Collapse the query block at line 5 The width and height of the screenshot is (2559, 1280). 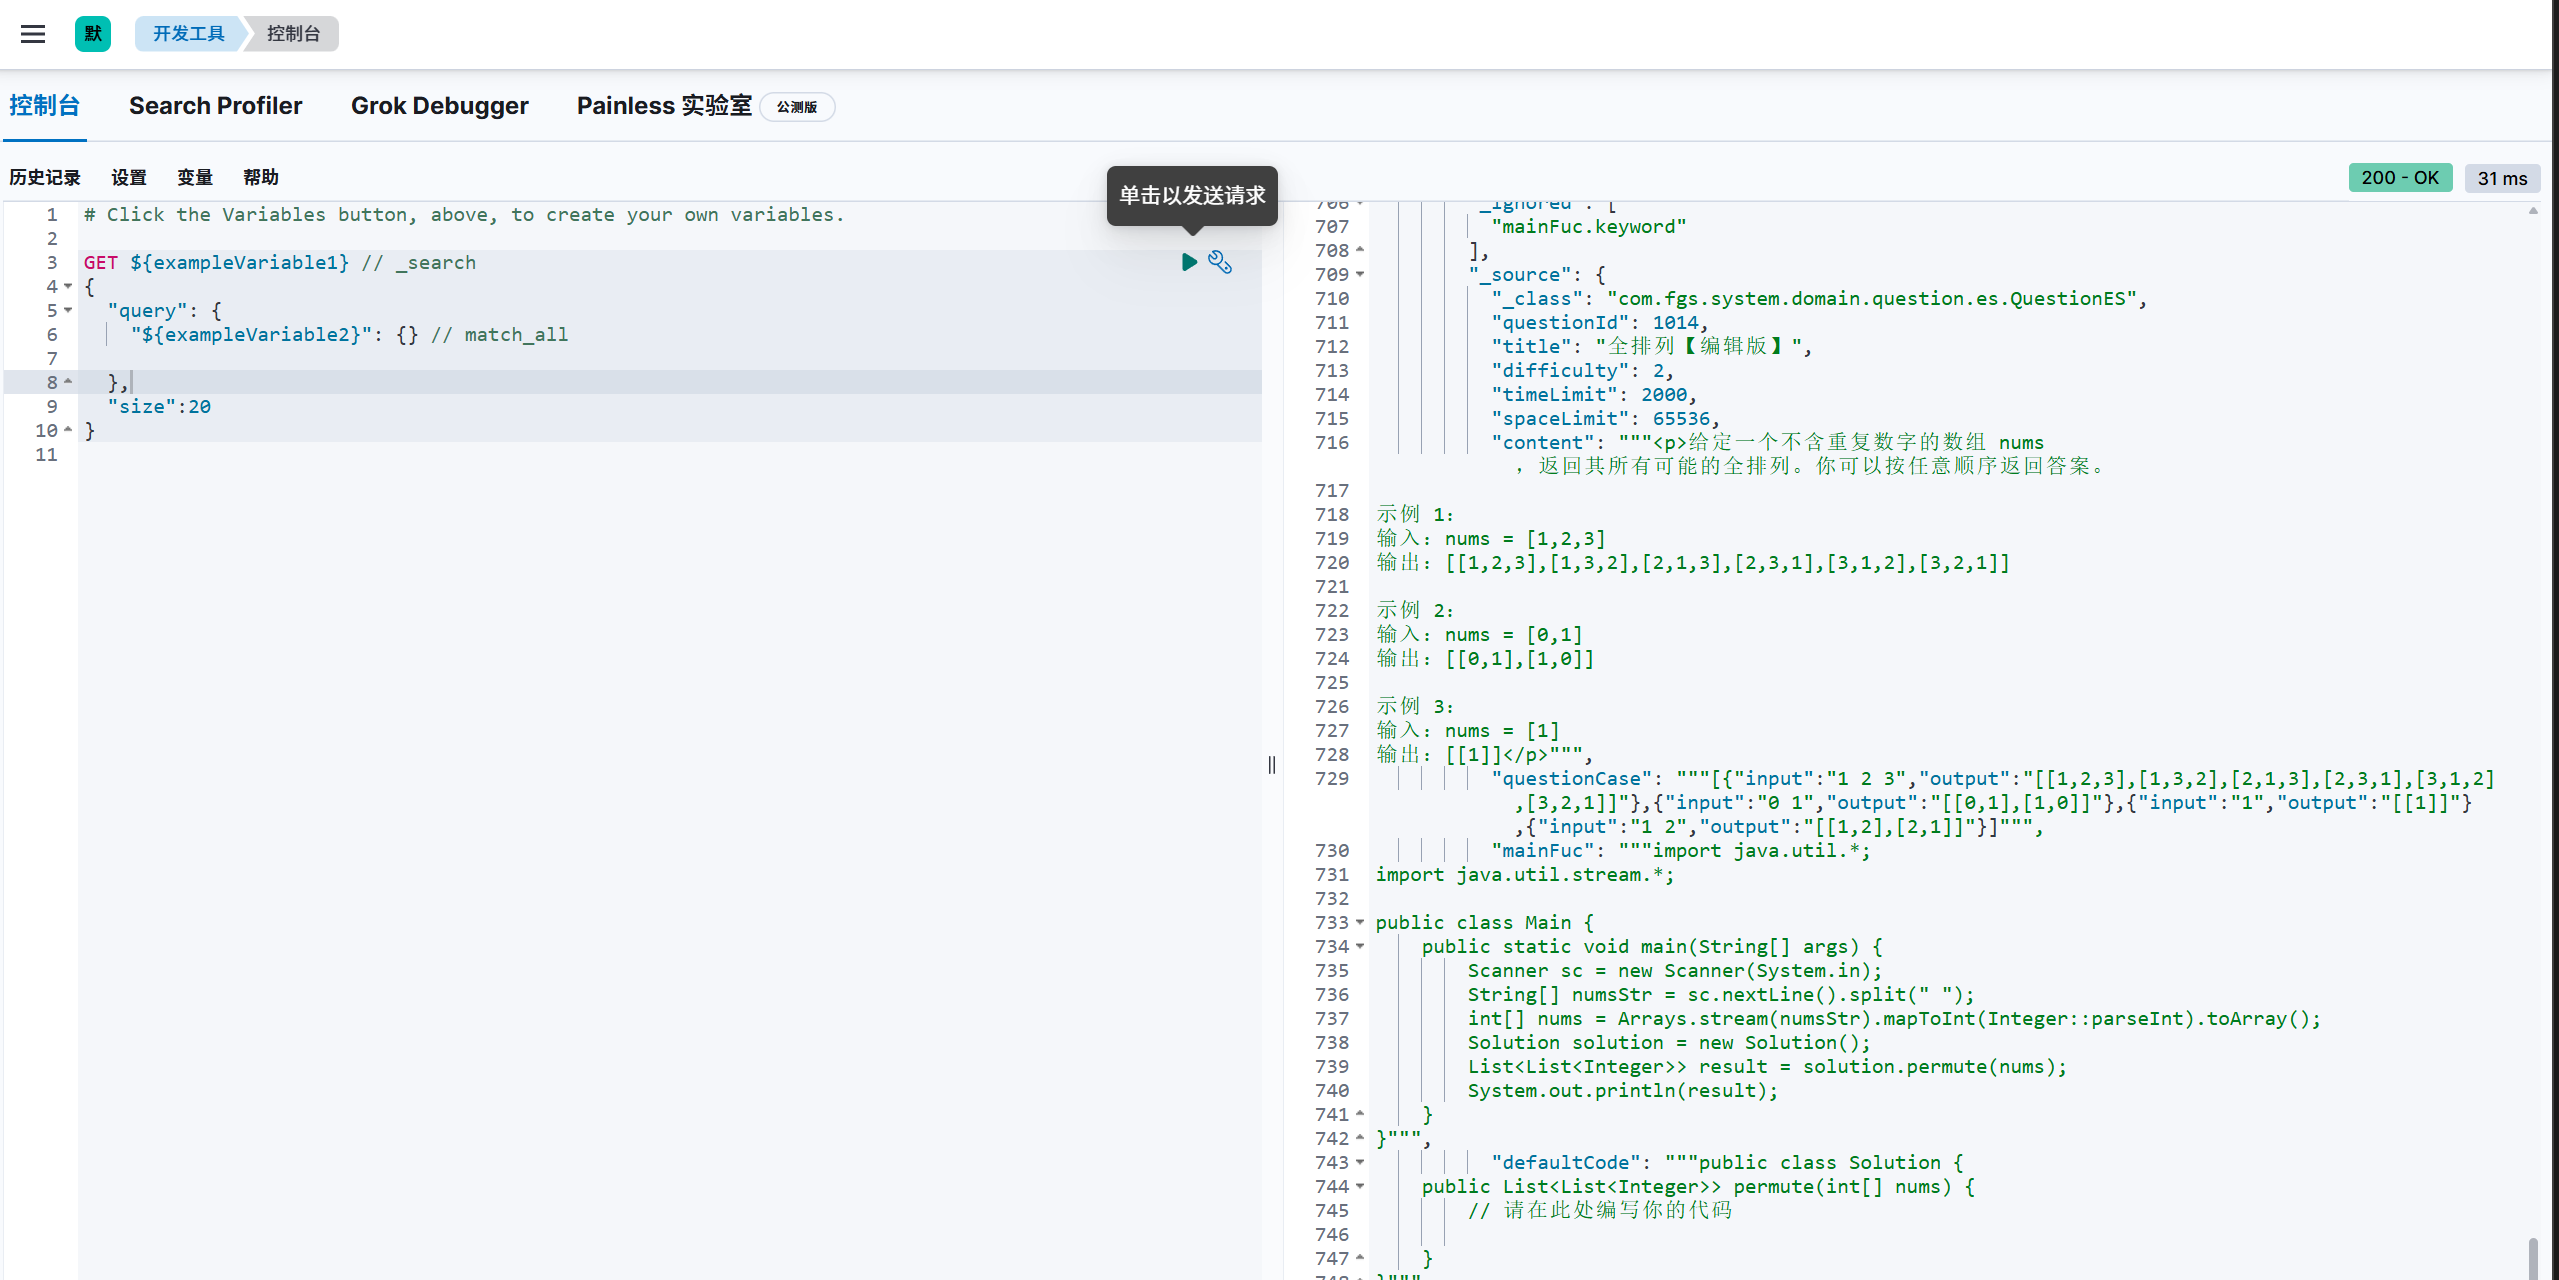(68, 311)
